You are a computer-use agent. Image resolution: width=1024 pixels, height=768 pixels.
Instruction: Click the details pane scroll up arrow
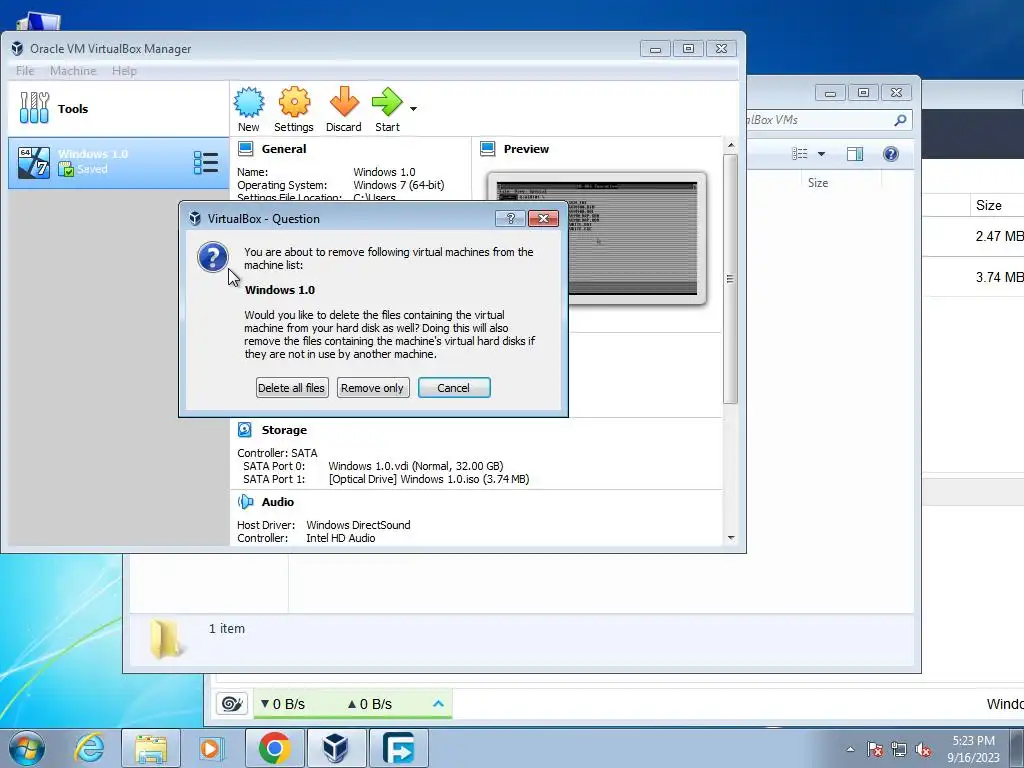click(x=731, y=145)
